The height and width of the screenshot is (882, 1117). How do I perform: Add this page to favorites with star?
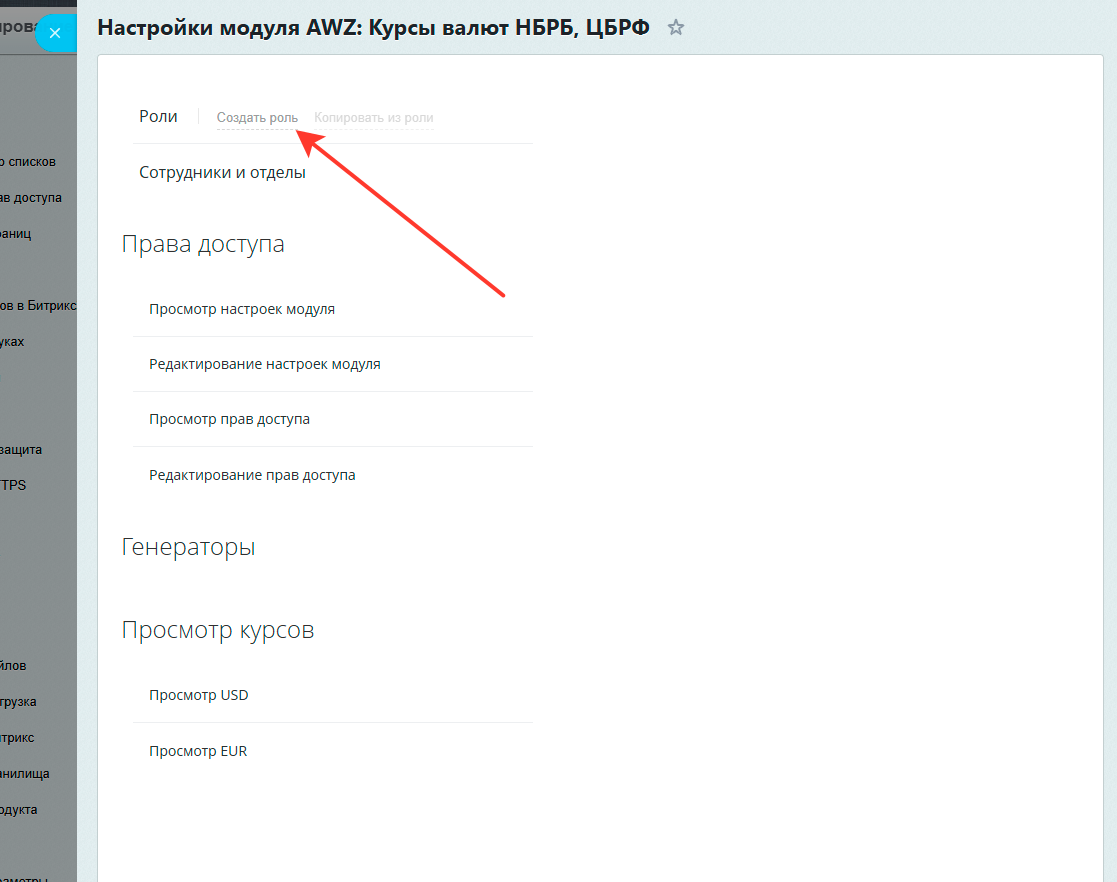[x=676, y=28]
